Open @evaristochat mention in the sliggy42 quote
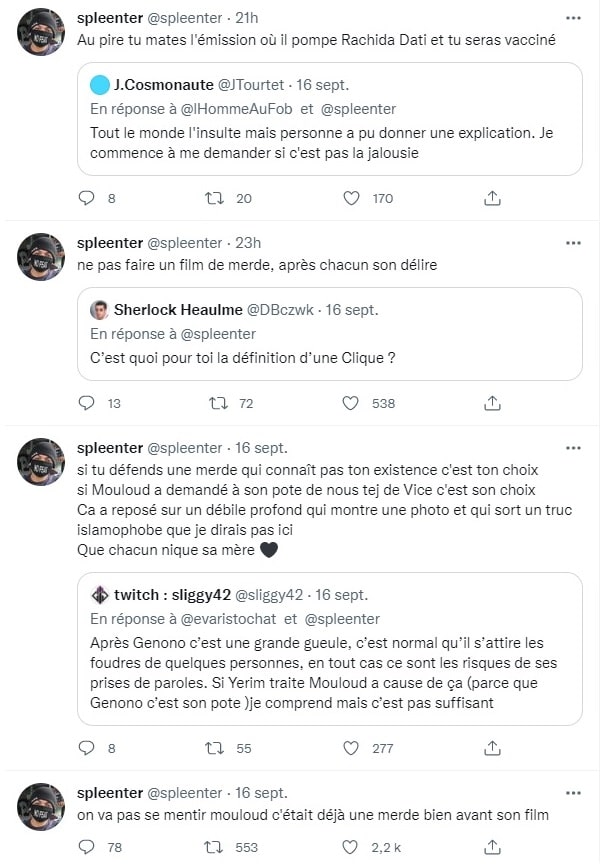 coord(228,619)
